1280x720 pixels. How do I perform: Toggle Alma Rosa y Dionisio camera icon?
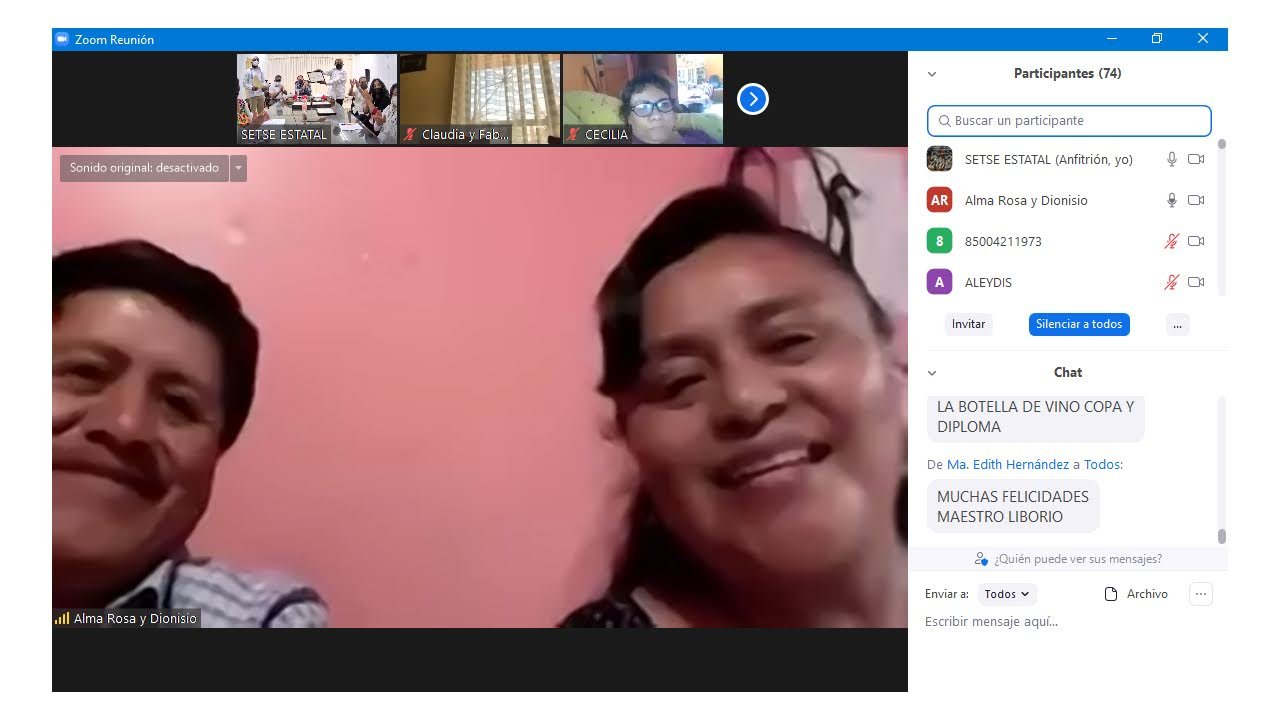(1196, 200)
